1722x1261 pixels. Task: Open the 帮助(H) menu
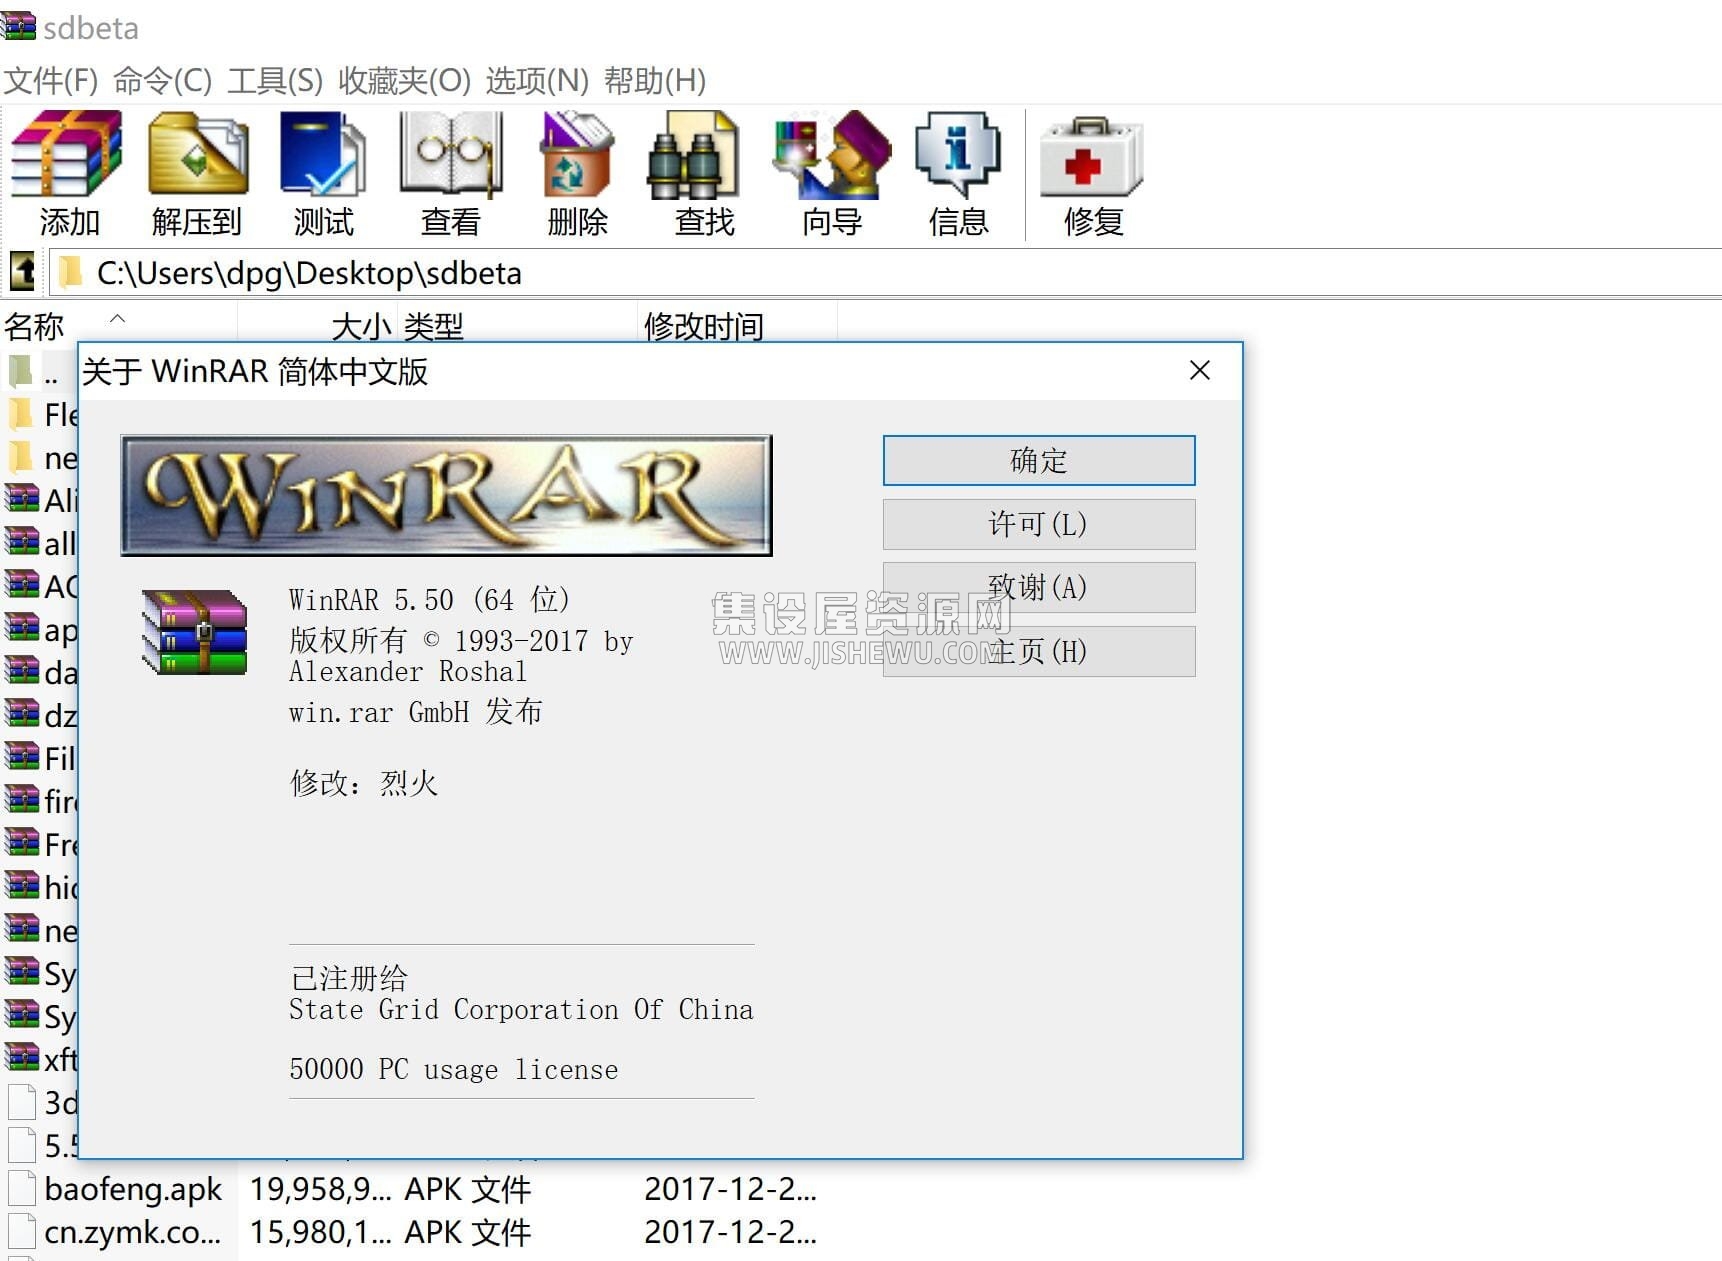656,80
